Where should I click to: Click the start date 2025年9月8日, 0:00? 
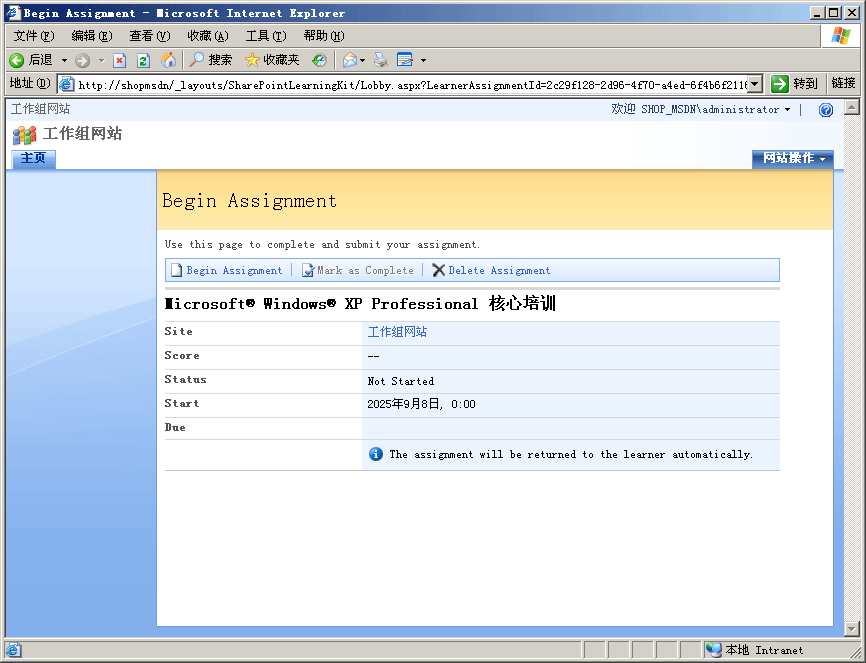point(421,404)
